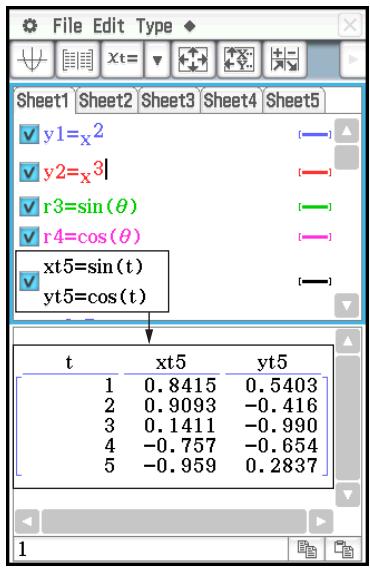Click table scroll up arrow

(x=348, y=341)
